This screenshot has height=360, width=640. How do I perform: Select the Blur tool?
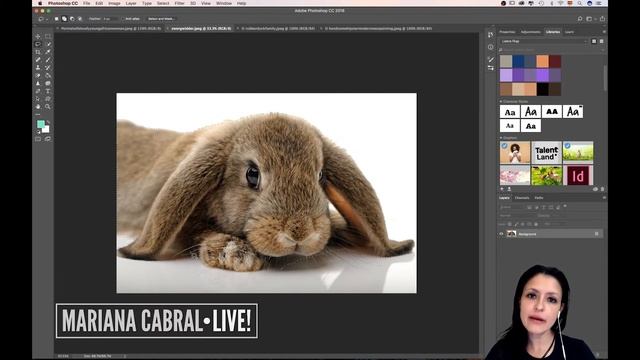click(x=38, y=83)
